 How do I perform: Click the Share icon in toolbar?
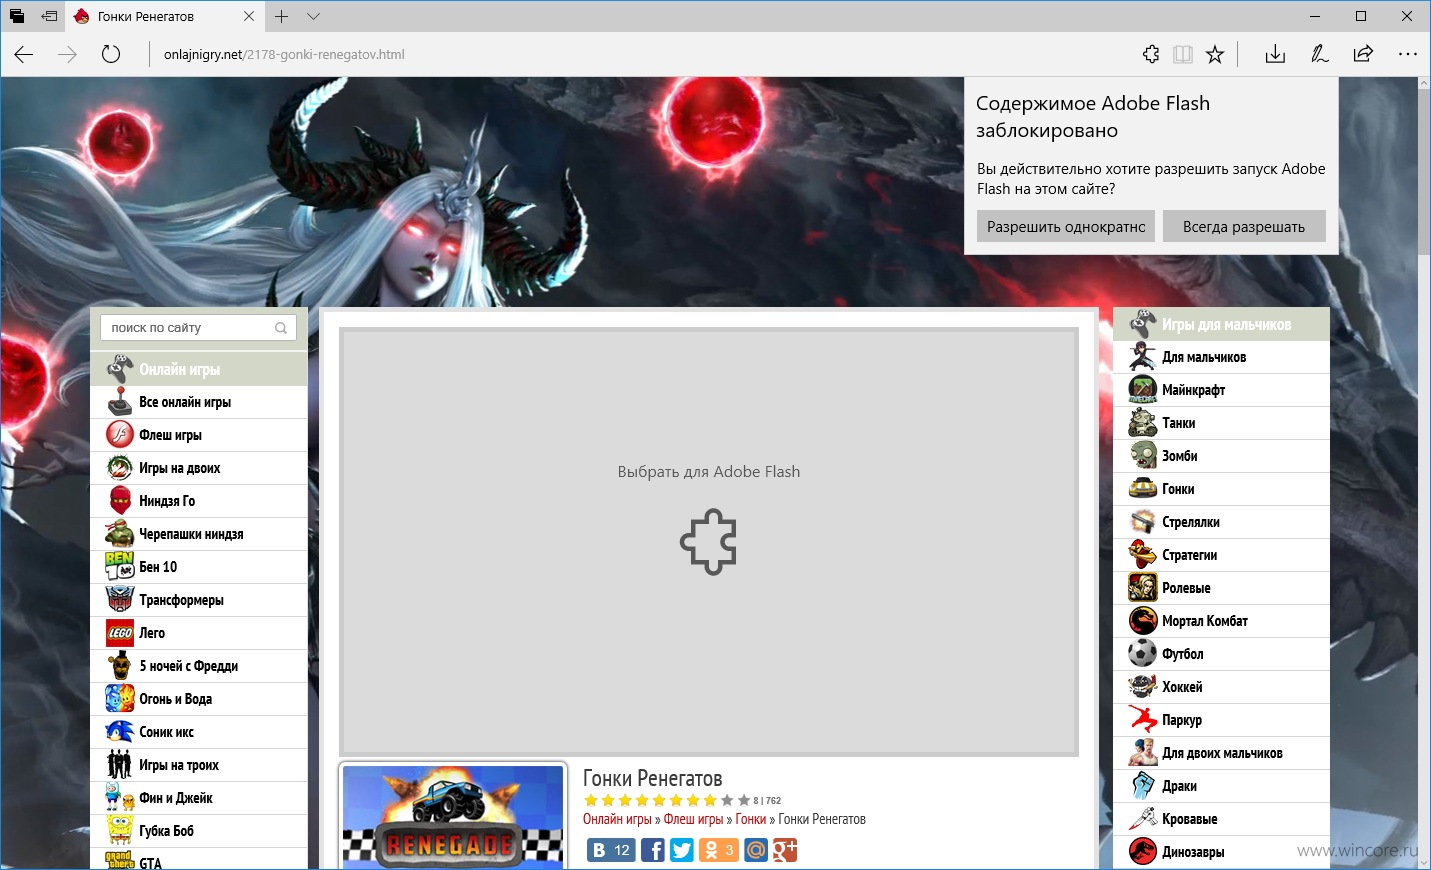pos(1363,54)
